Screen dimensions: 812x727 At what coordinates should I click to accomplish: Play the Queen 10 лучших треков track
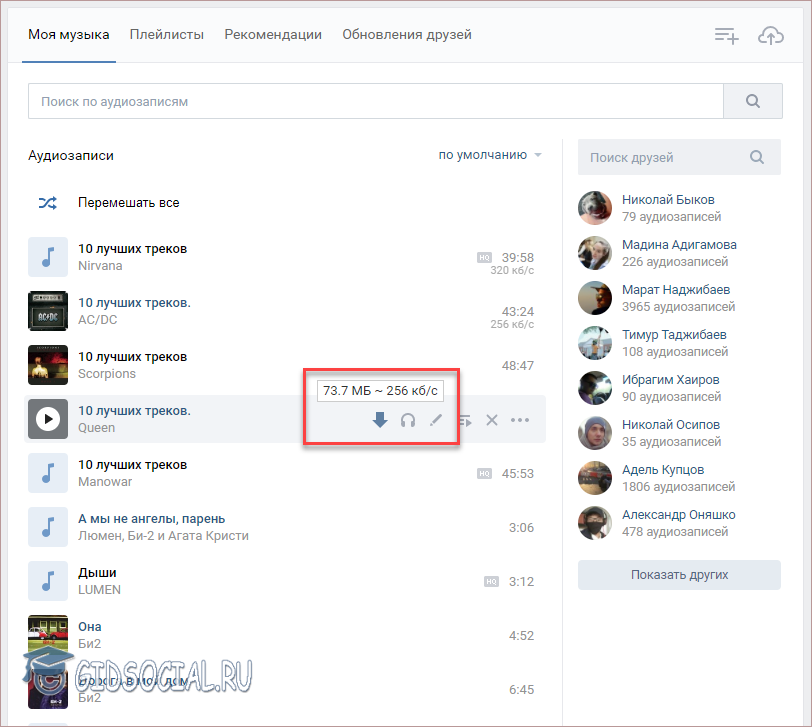(48, 419)
